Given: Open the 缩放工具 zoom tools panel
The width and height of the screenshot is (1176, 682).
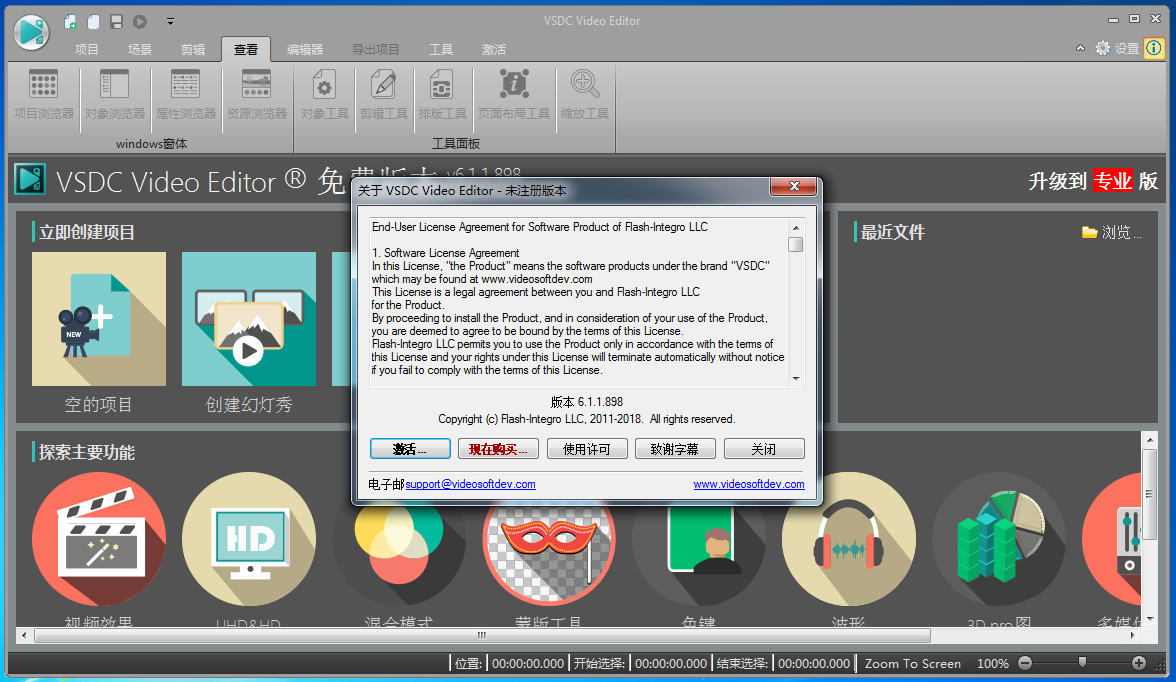Looking at the screenshot, I should (585, 96).
